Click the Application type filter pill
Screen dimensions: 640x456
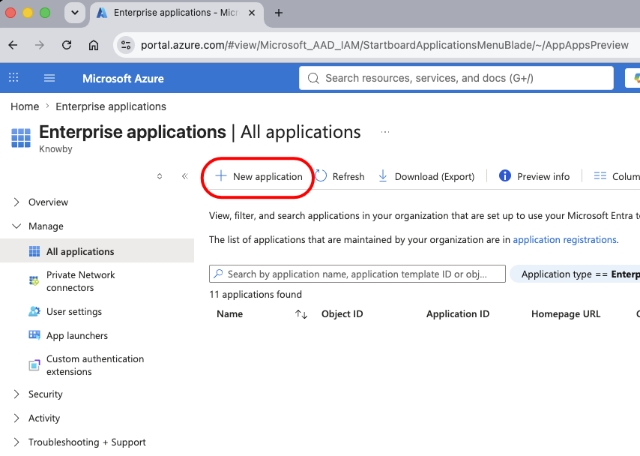[x=575, y=274]
